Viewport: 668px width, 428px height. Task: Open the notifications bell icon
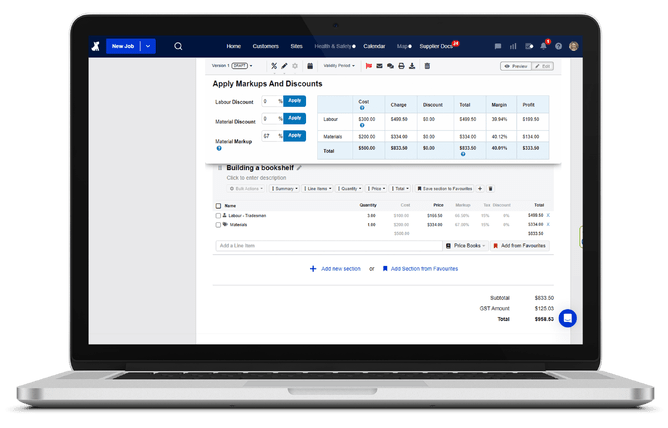(544, 46)
